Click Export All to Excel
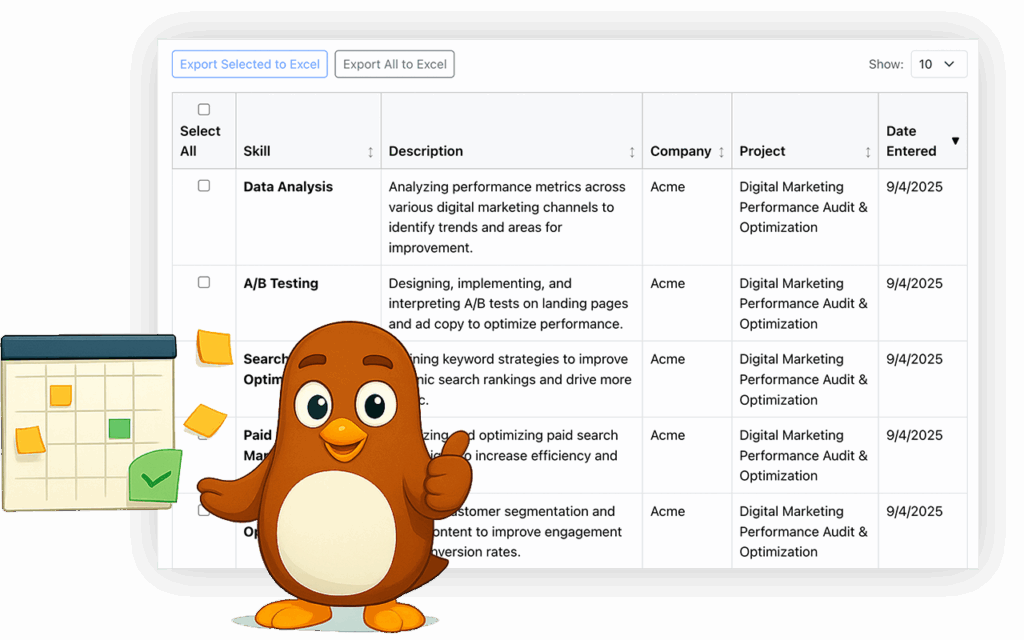The height and width of the screenshot is (640, 1024). [394, 63]
